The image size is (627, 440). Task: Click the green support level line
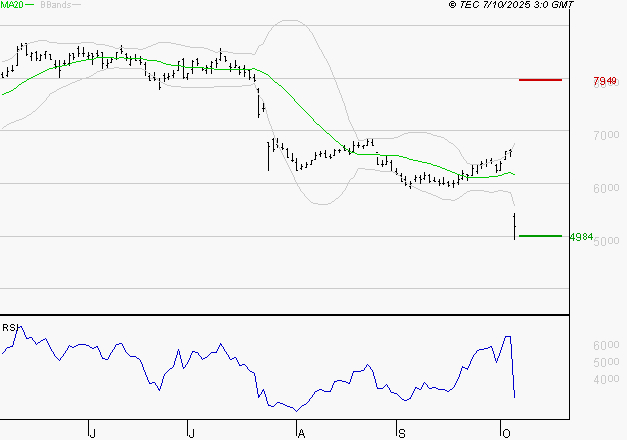[540, 236]
